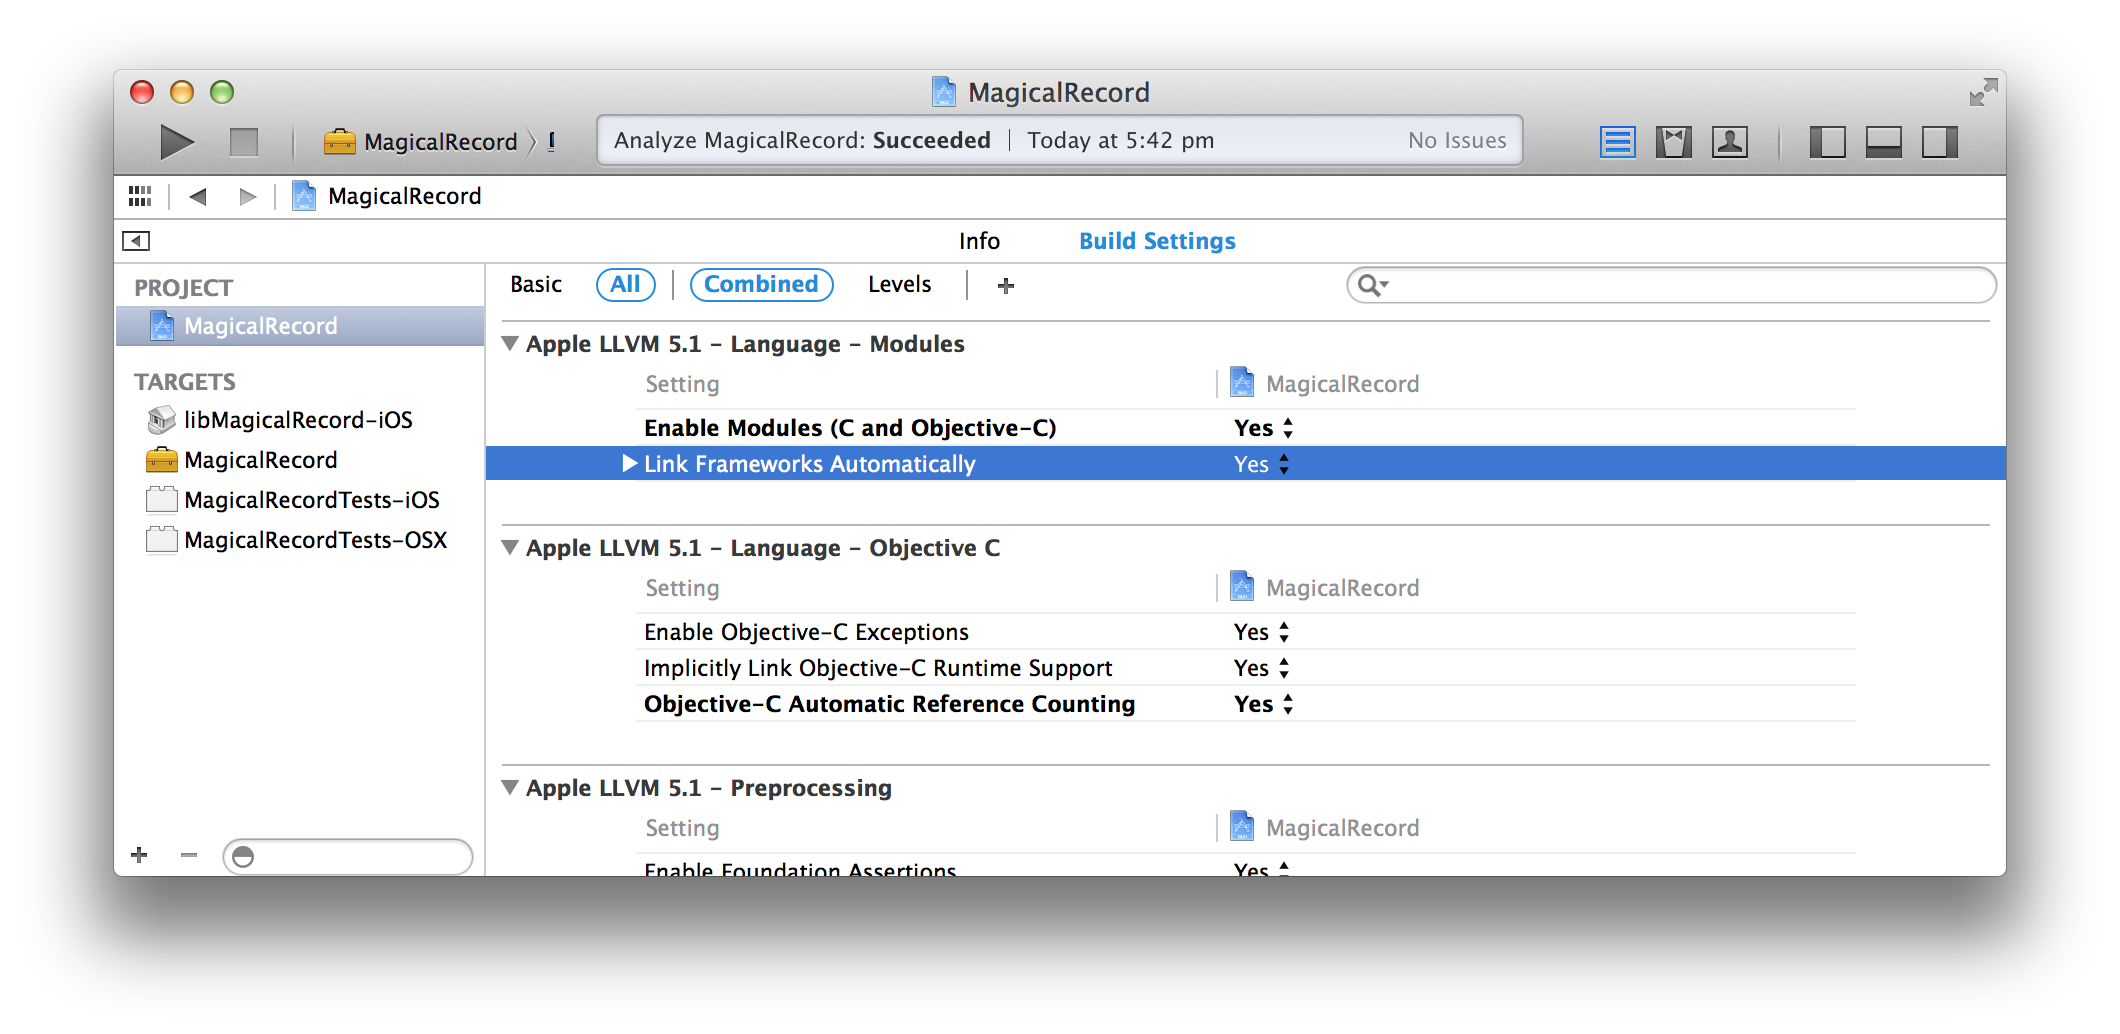The height and width of the screenshot is (1034, 2120).
Task: Click the project icon in title bar
Action: click(x=944, y=92)
